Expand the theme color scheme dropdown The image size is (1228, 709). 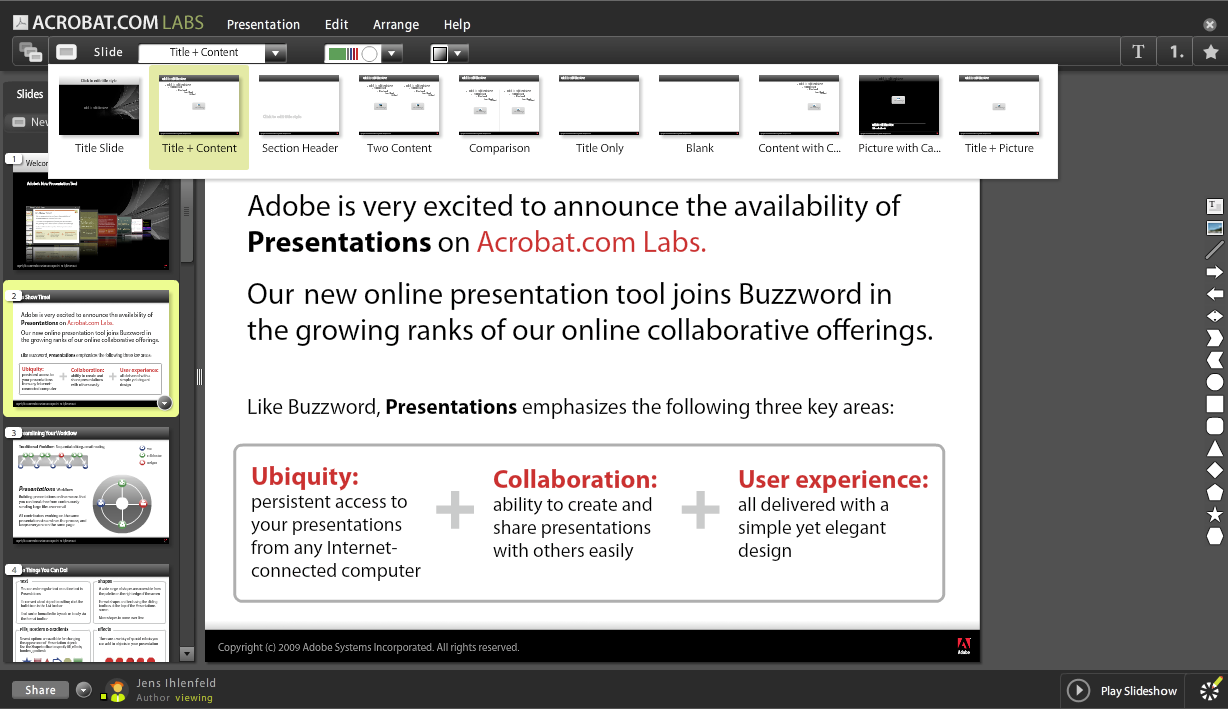tap(391, 52)
